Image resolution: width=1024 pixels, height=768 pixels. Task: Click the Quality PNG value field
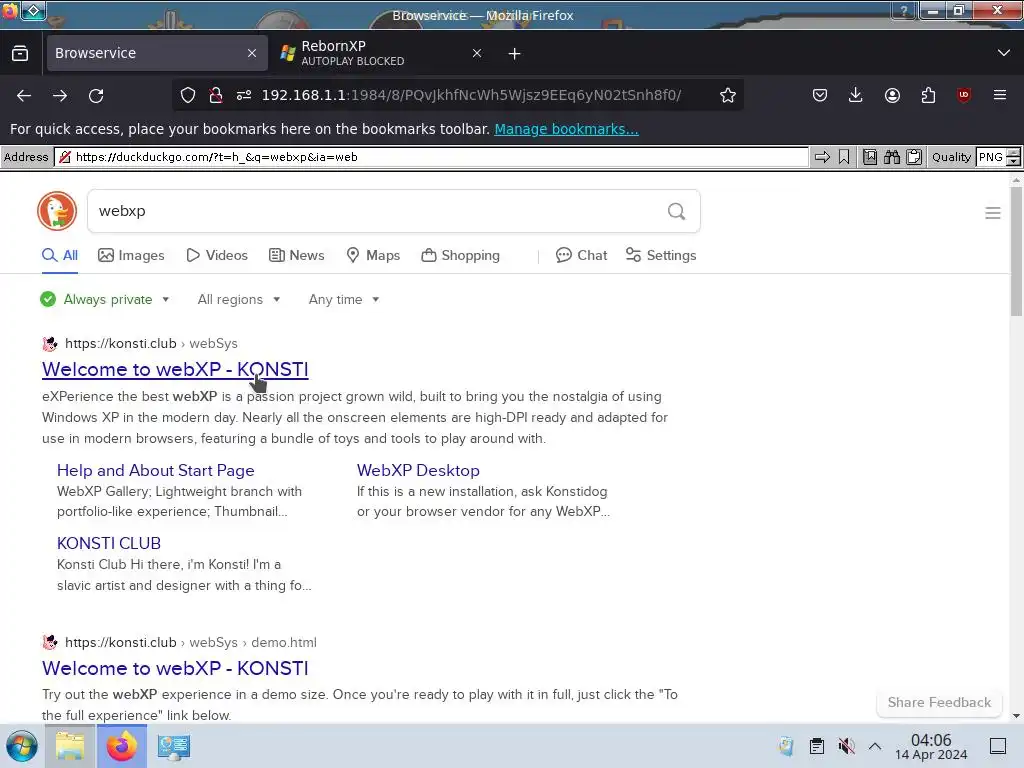[x=991, y=157]
